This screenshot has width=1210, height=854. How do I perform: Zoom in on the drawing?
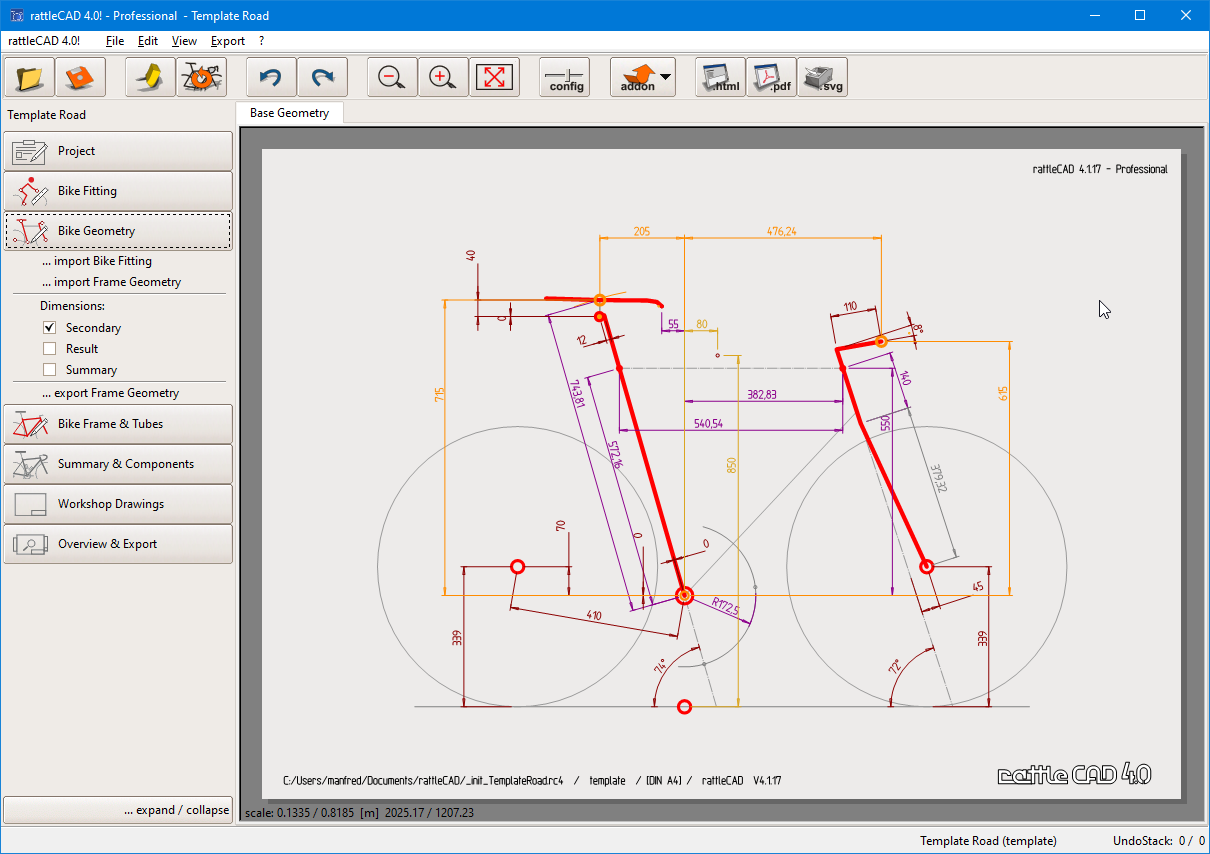443,77
